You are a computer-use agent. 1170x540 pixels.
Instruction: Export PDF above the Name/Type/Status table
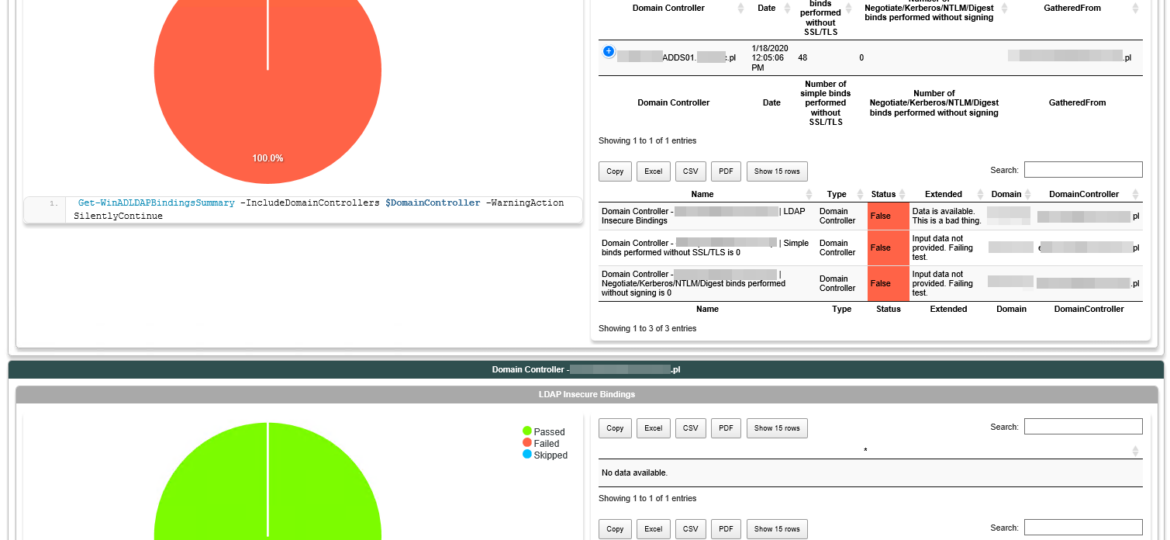point(726,172)
